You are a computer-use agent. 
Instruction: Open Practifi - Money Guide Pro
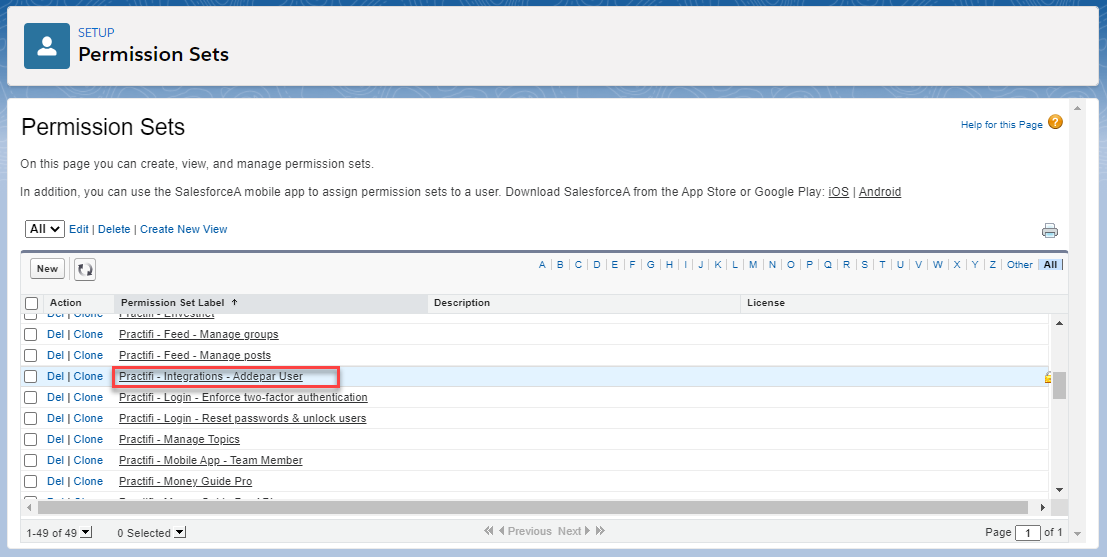point(185,481)
